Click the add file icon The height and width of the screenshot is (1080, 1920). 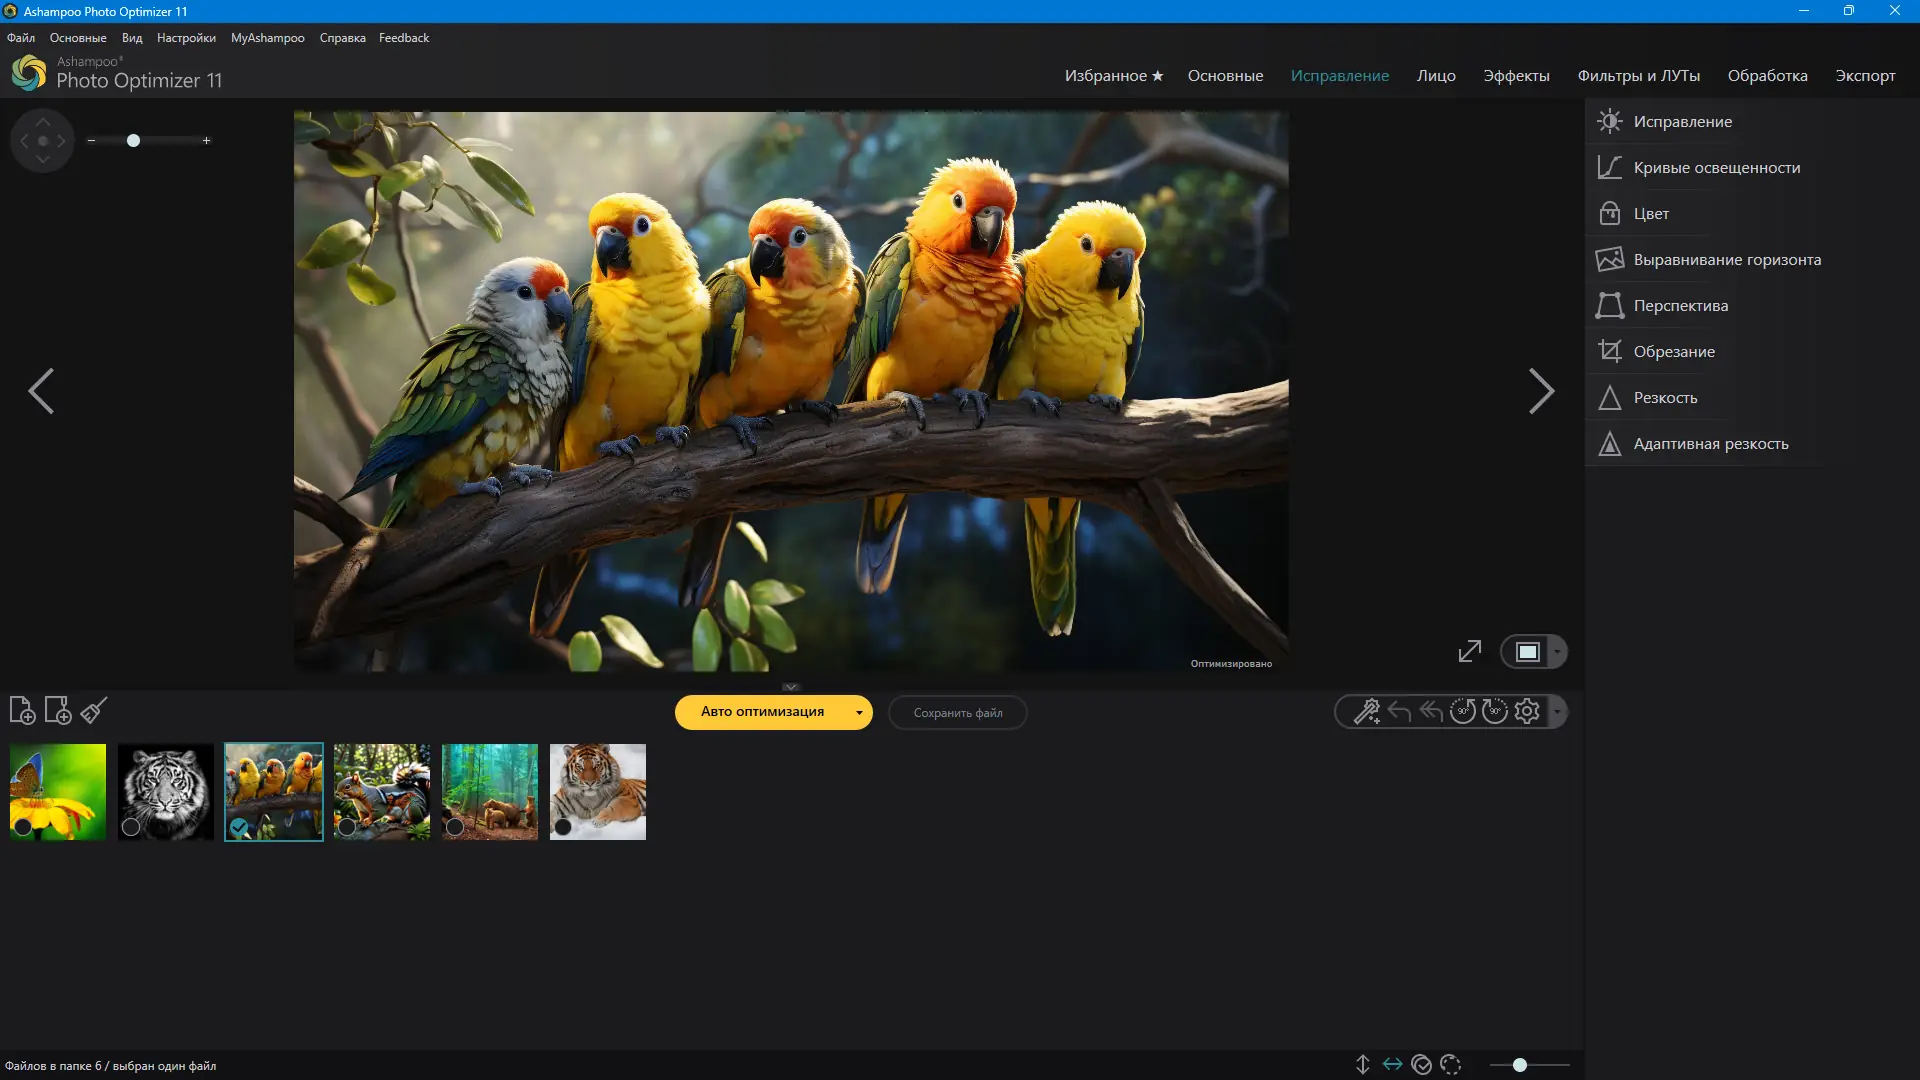tap(22, 711)
